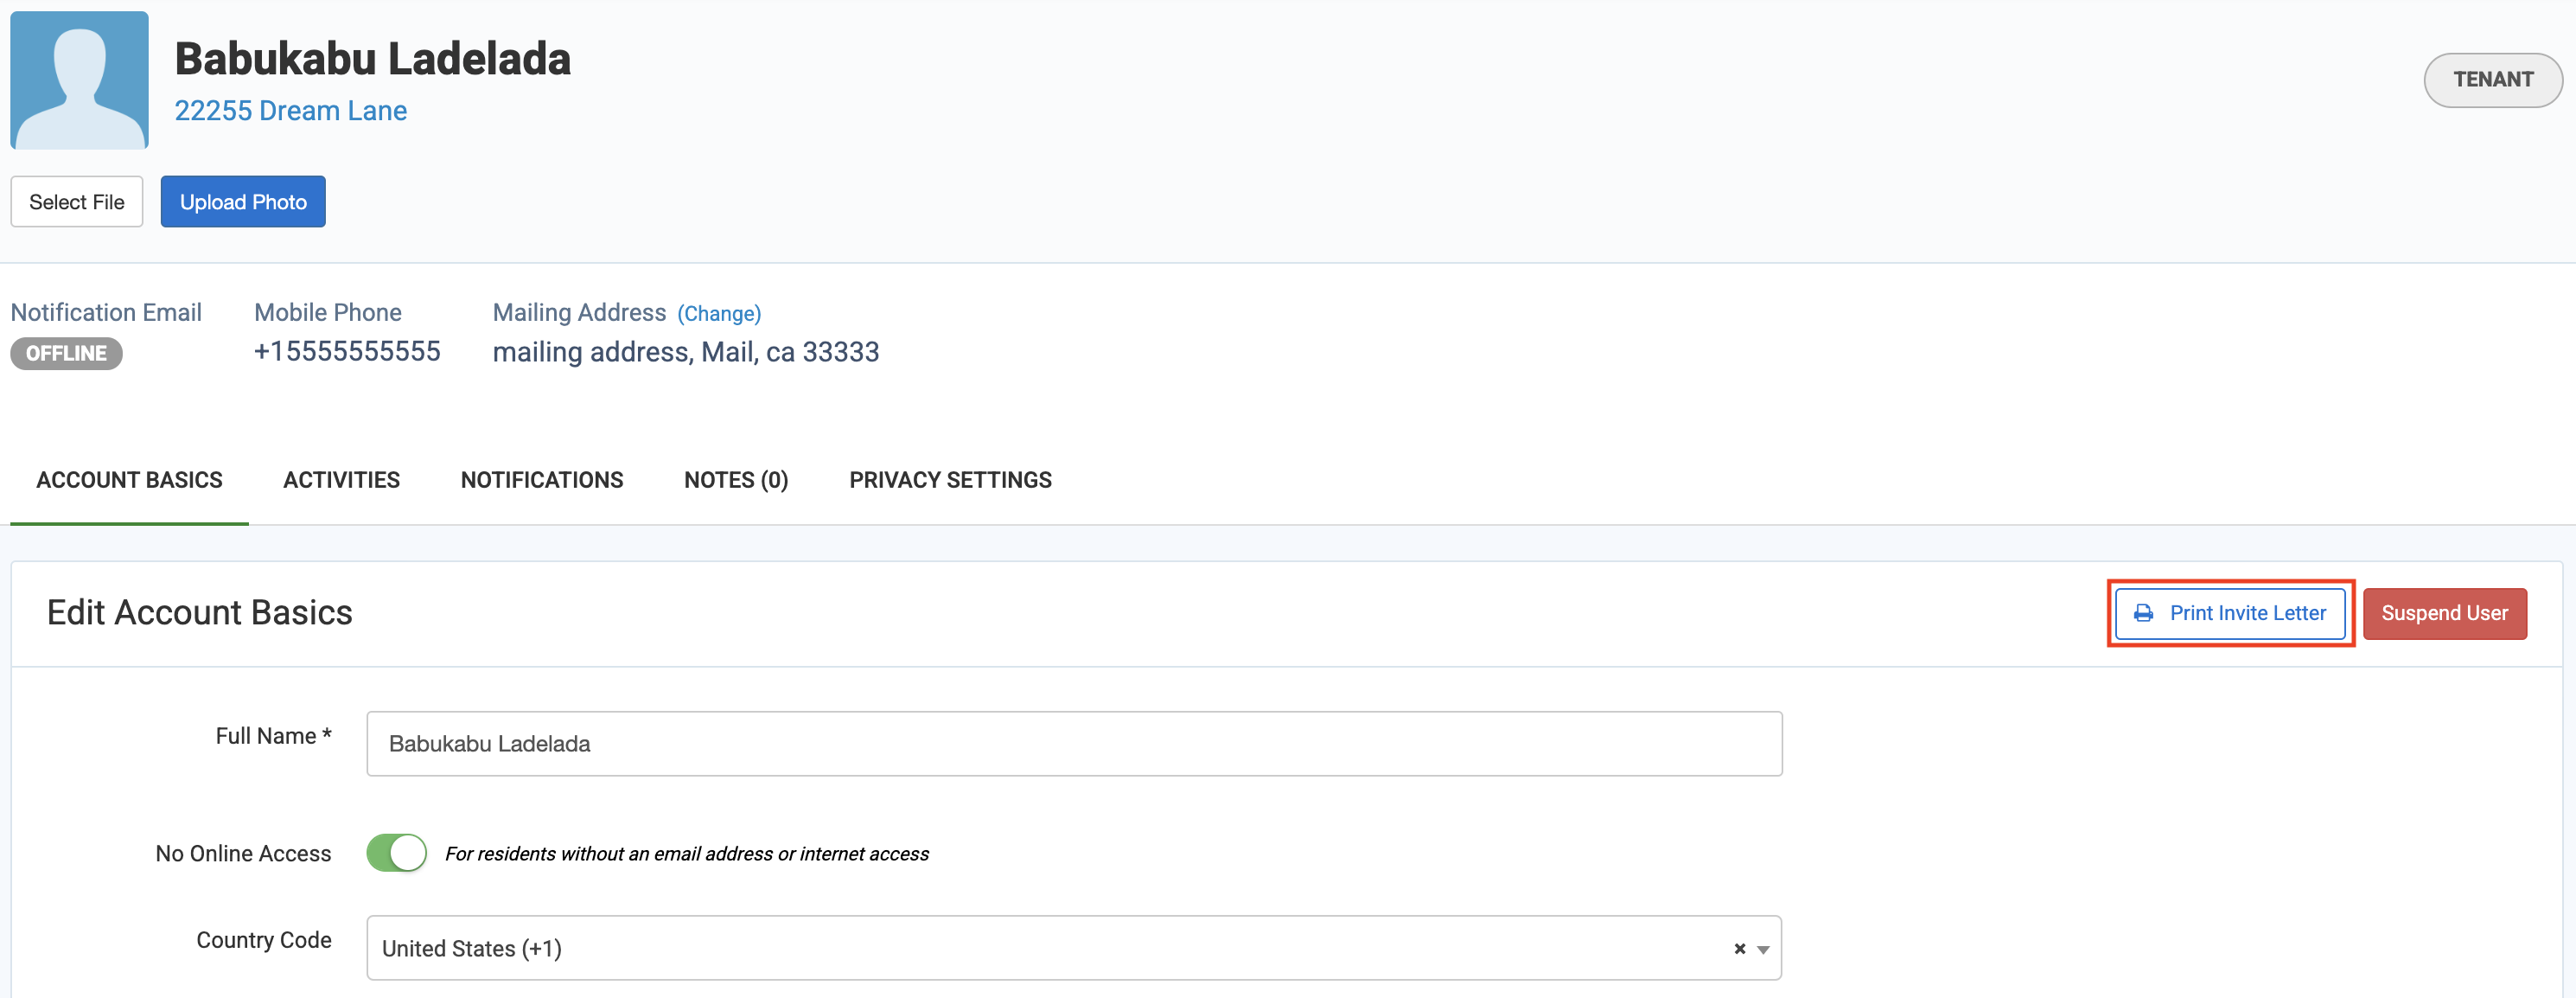This screenshot has width=2576, height=998.
Task: Click Change next to Mailing Address
Action: coord(719,313)
